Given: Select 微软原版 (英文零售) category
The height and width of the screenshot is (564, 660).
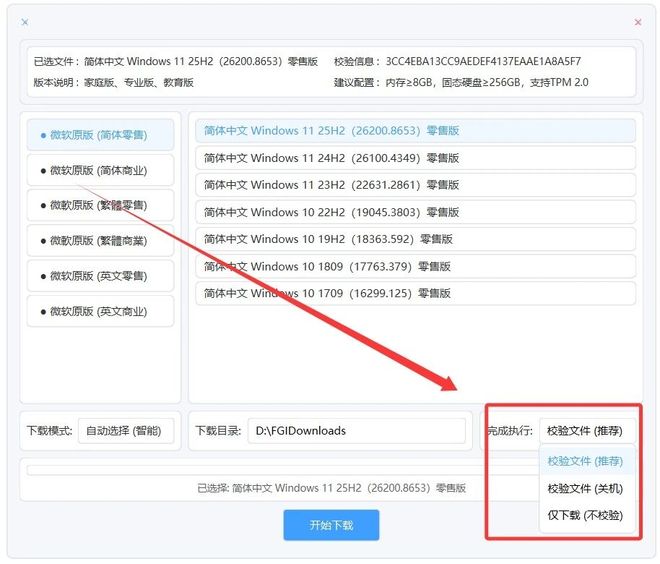Looking at the screenshot, I should pos(100,276).
